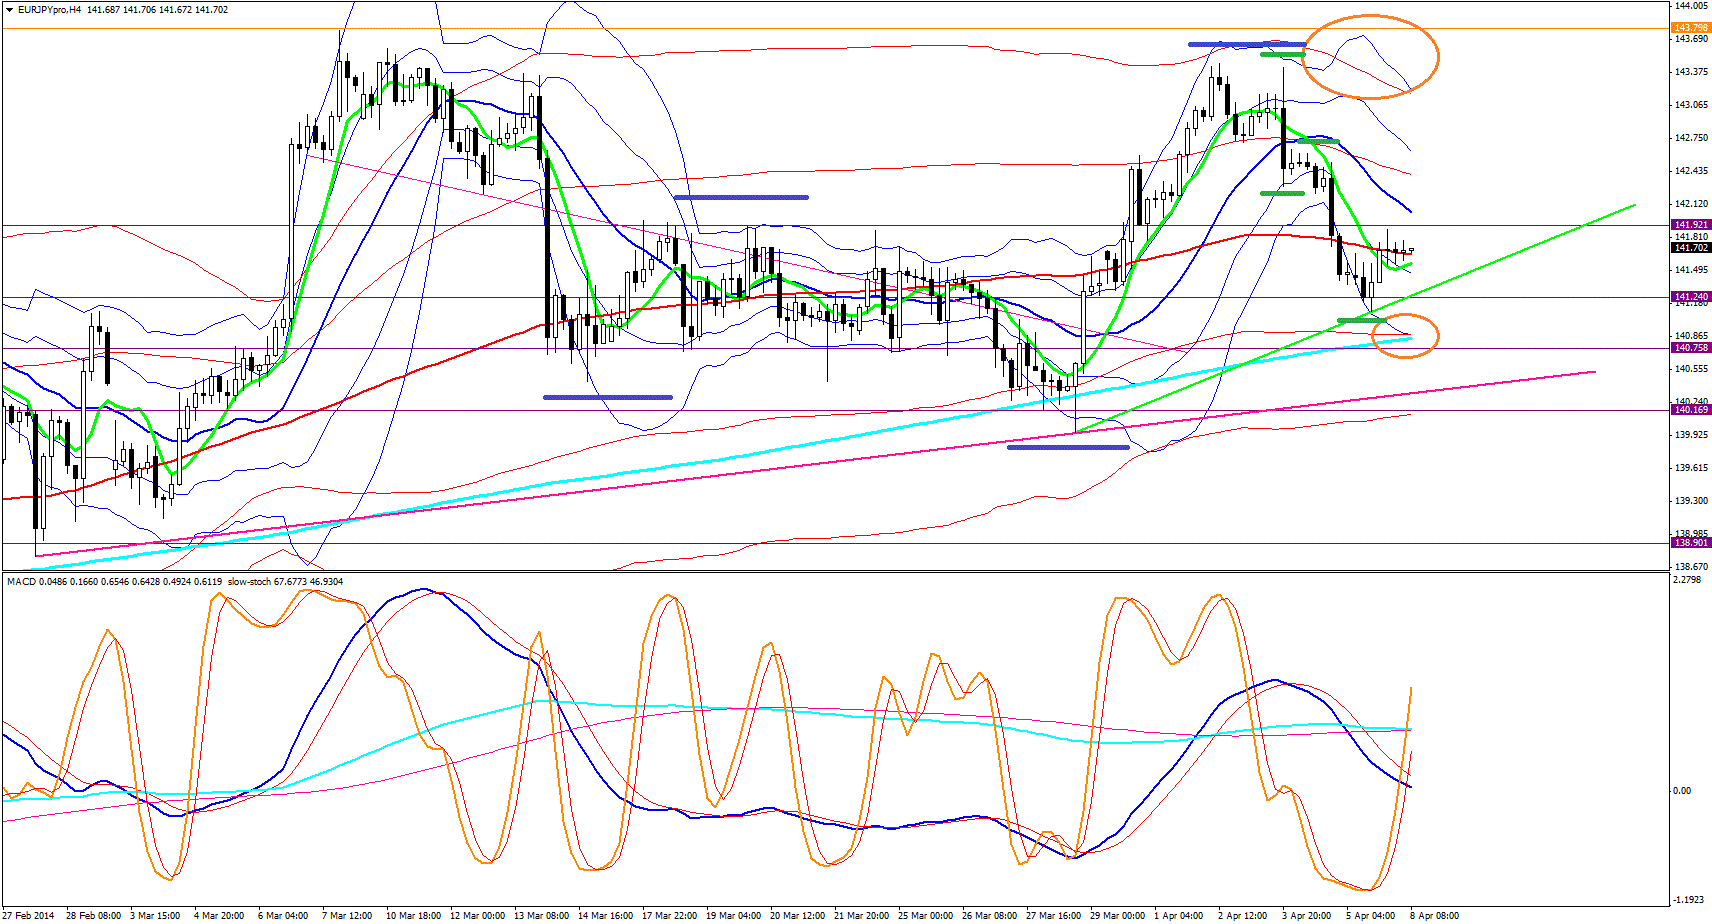Viewport: 1712px width, 924px height.
Task: Click the 27 Feb 2014 date label
Action: coord(29,915)
